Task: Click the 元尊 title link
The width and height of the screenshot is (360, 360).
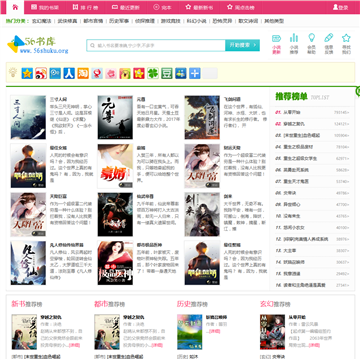Action: (141, 99)
